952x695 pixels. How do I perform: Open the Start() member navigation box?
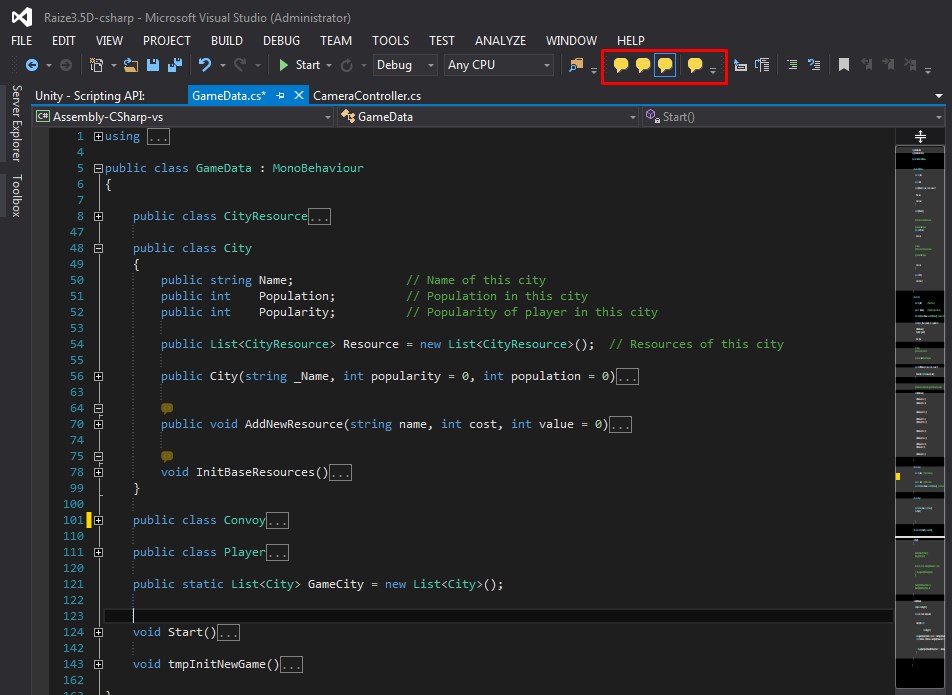coord(790,117)
